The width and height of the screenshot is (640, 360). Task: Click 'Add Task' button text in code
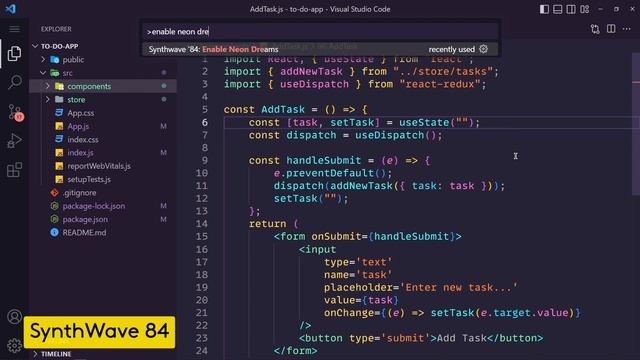462,338
